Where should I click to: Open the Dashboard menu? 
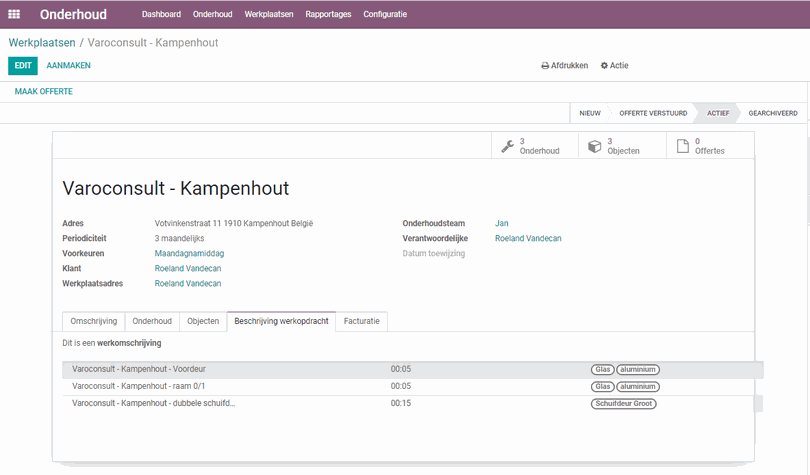[x=161, y=14]
